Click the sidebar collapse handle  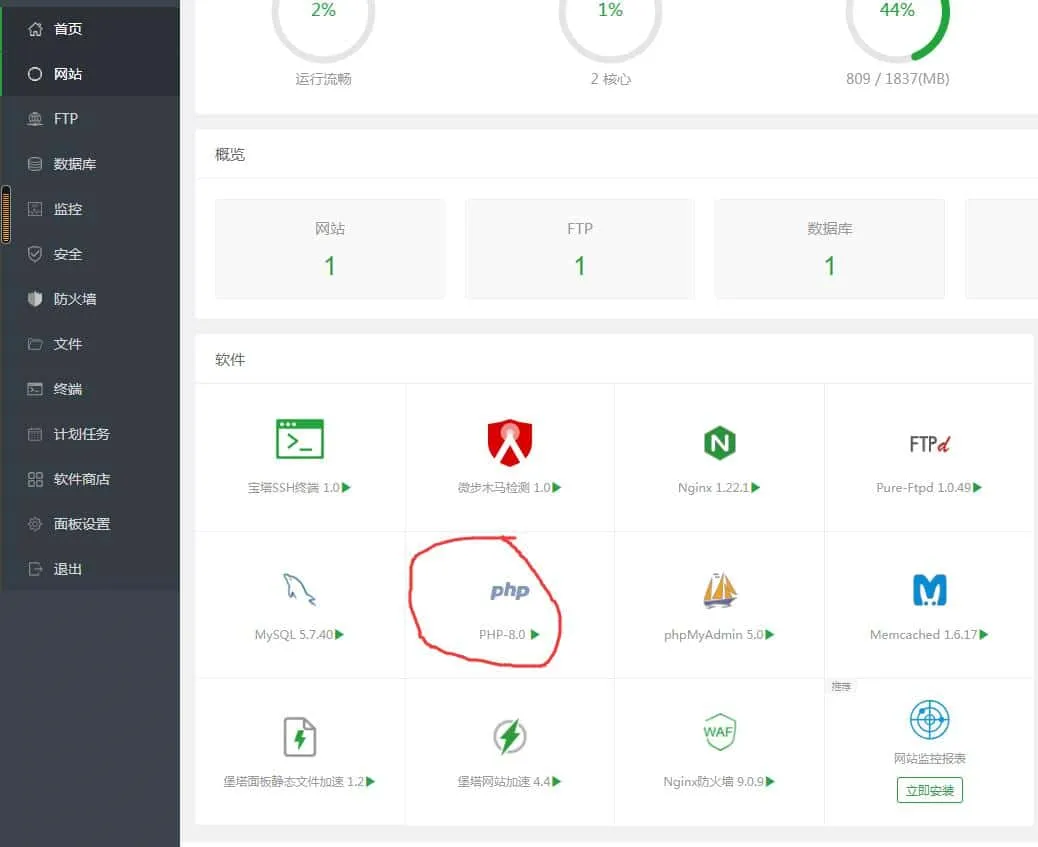(x=6, y=215)
